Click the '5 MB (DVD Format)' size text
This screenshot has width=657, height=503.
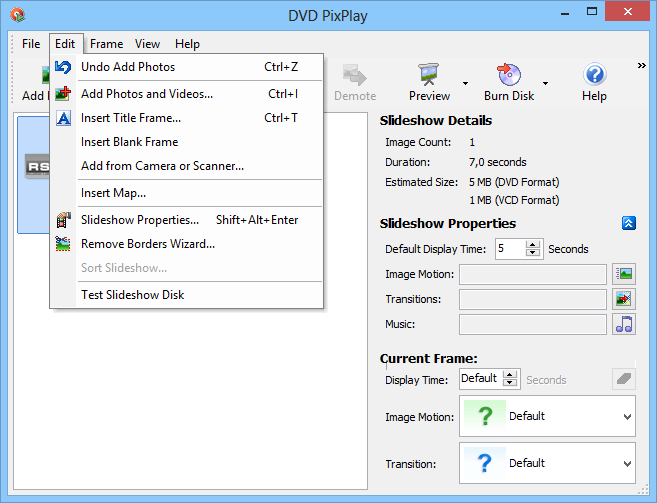click(514, 182)
